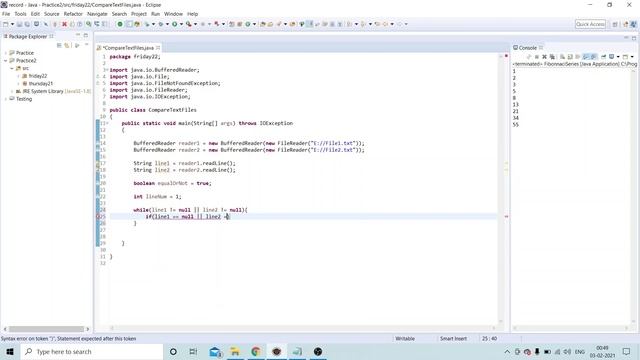Click the Save icon in toolbar

[x=19, y=24]
